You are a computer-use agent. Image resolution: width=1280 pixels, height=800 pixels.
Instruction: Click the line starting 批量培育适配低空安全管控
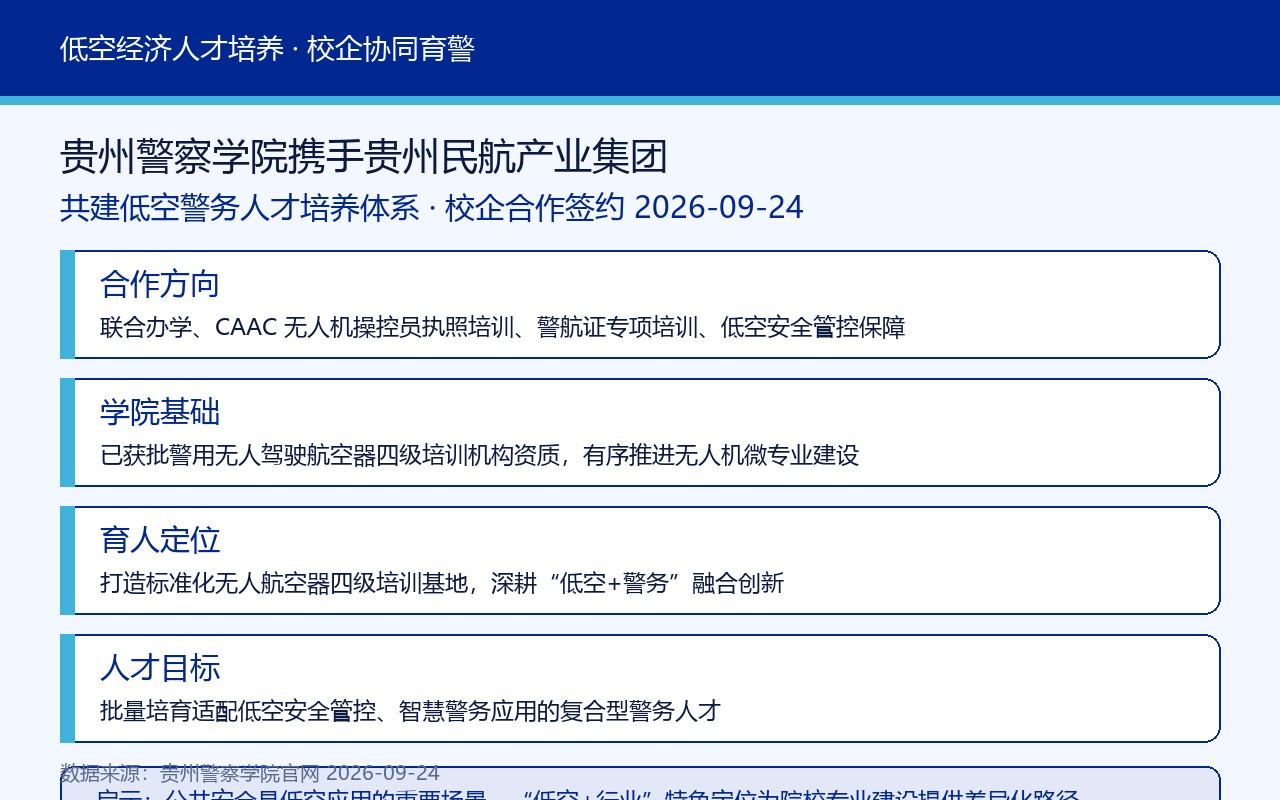411,711
